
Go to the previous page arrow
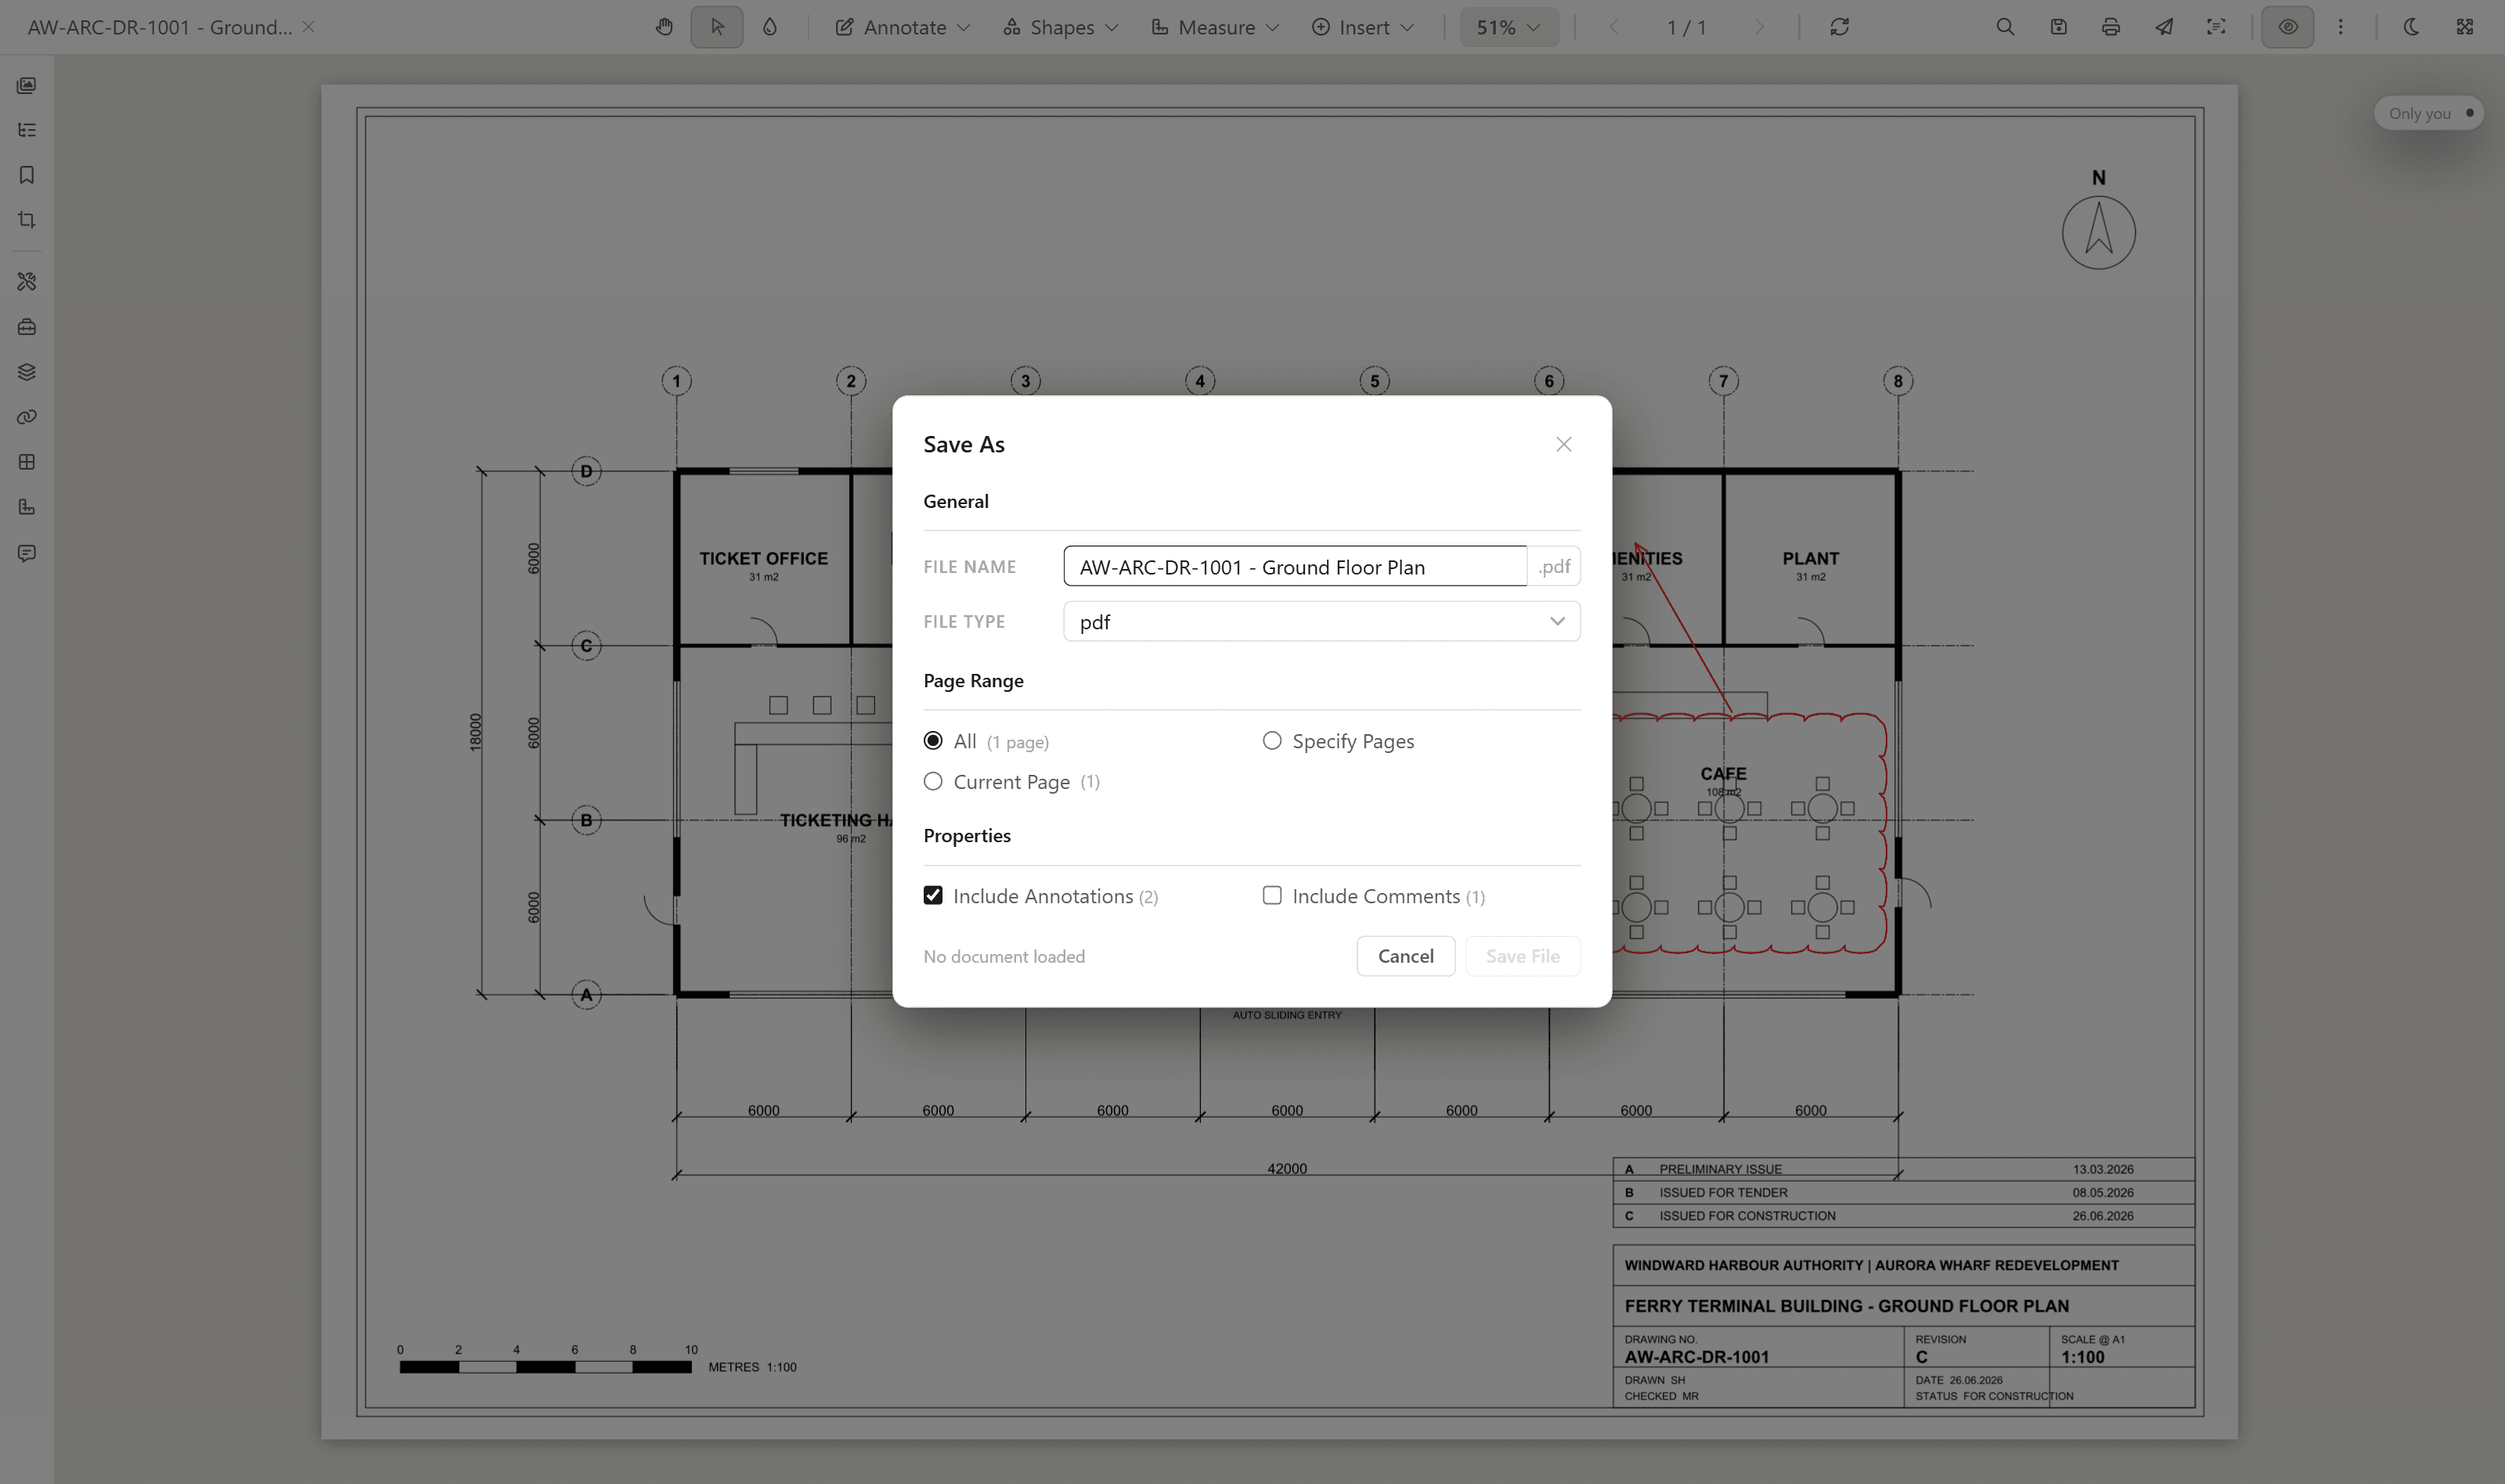[1613, 27]
